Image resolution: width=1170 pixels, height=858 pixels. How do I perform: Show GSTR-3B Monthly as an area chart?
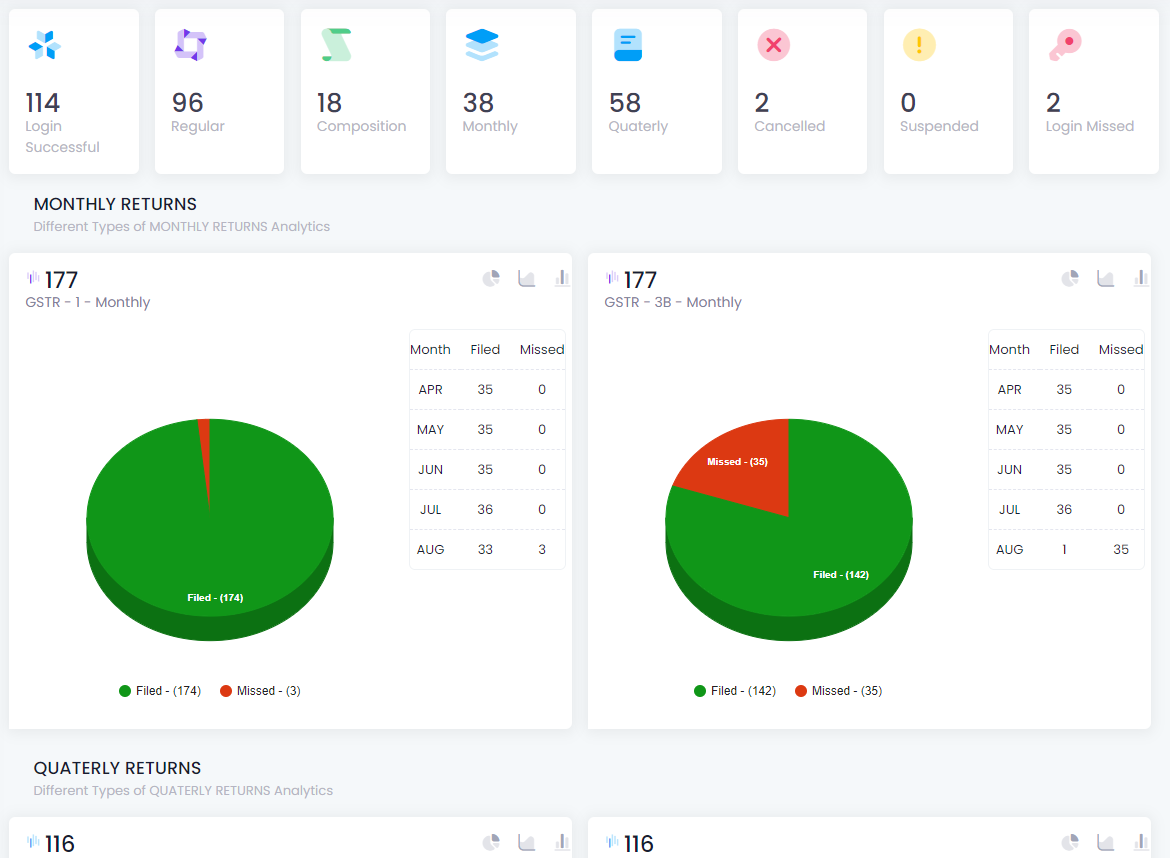[x=1106, y=278]
